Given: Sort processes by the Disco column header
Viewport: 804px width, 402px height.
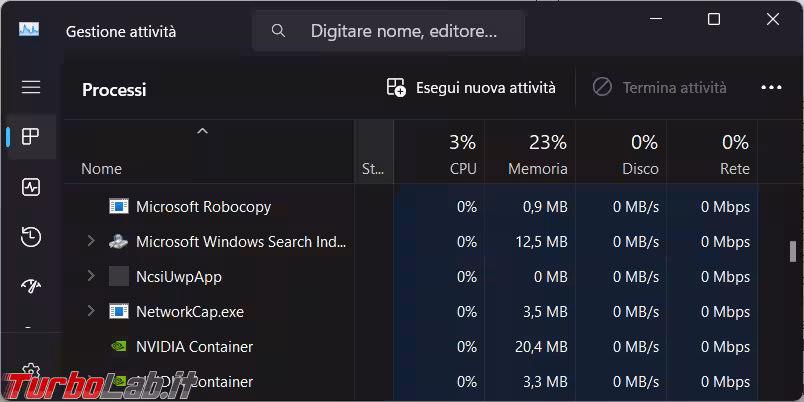Looking at the screenshot, I should pos(640,154).
